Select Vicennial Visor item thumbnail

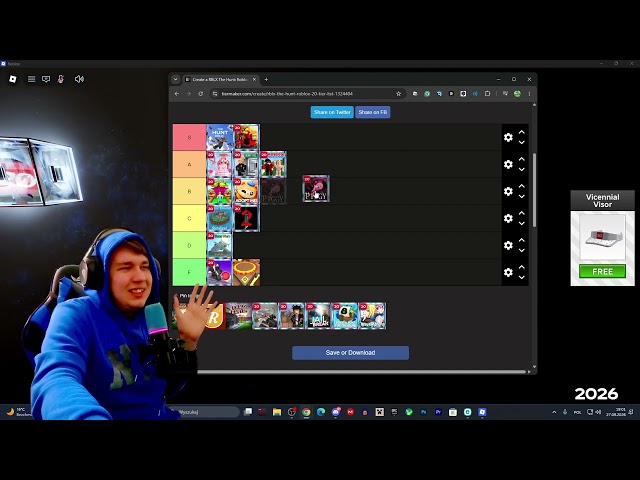(602, 237)
